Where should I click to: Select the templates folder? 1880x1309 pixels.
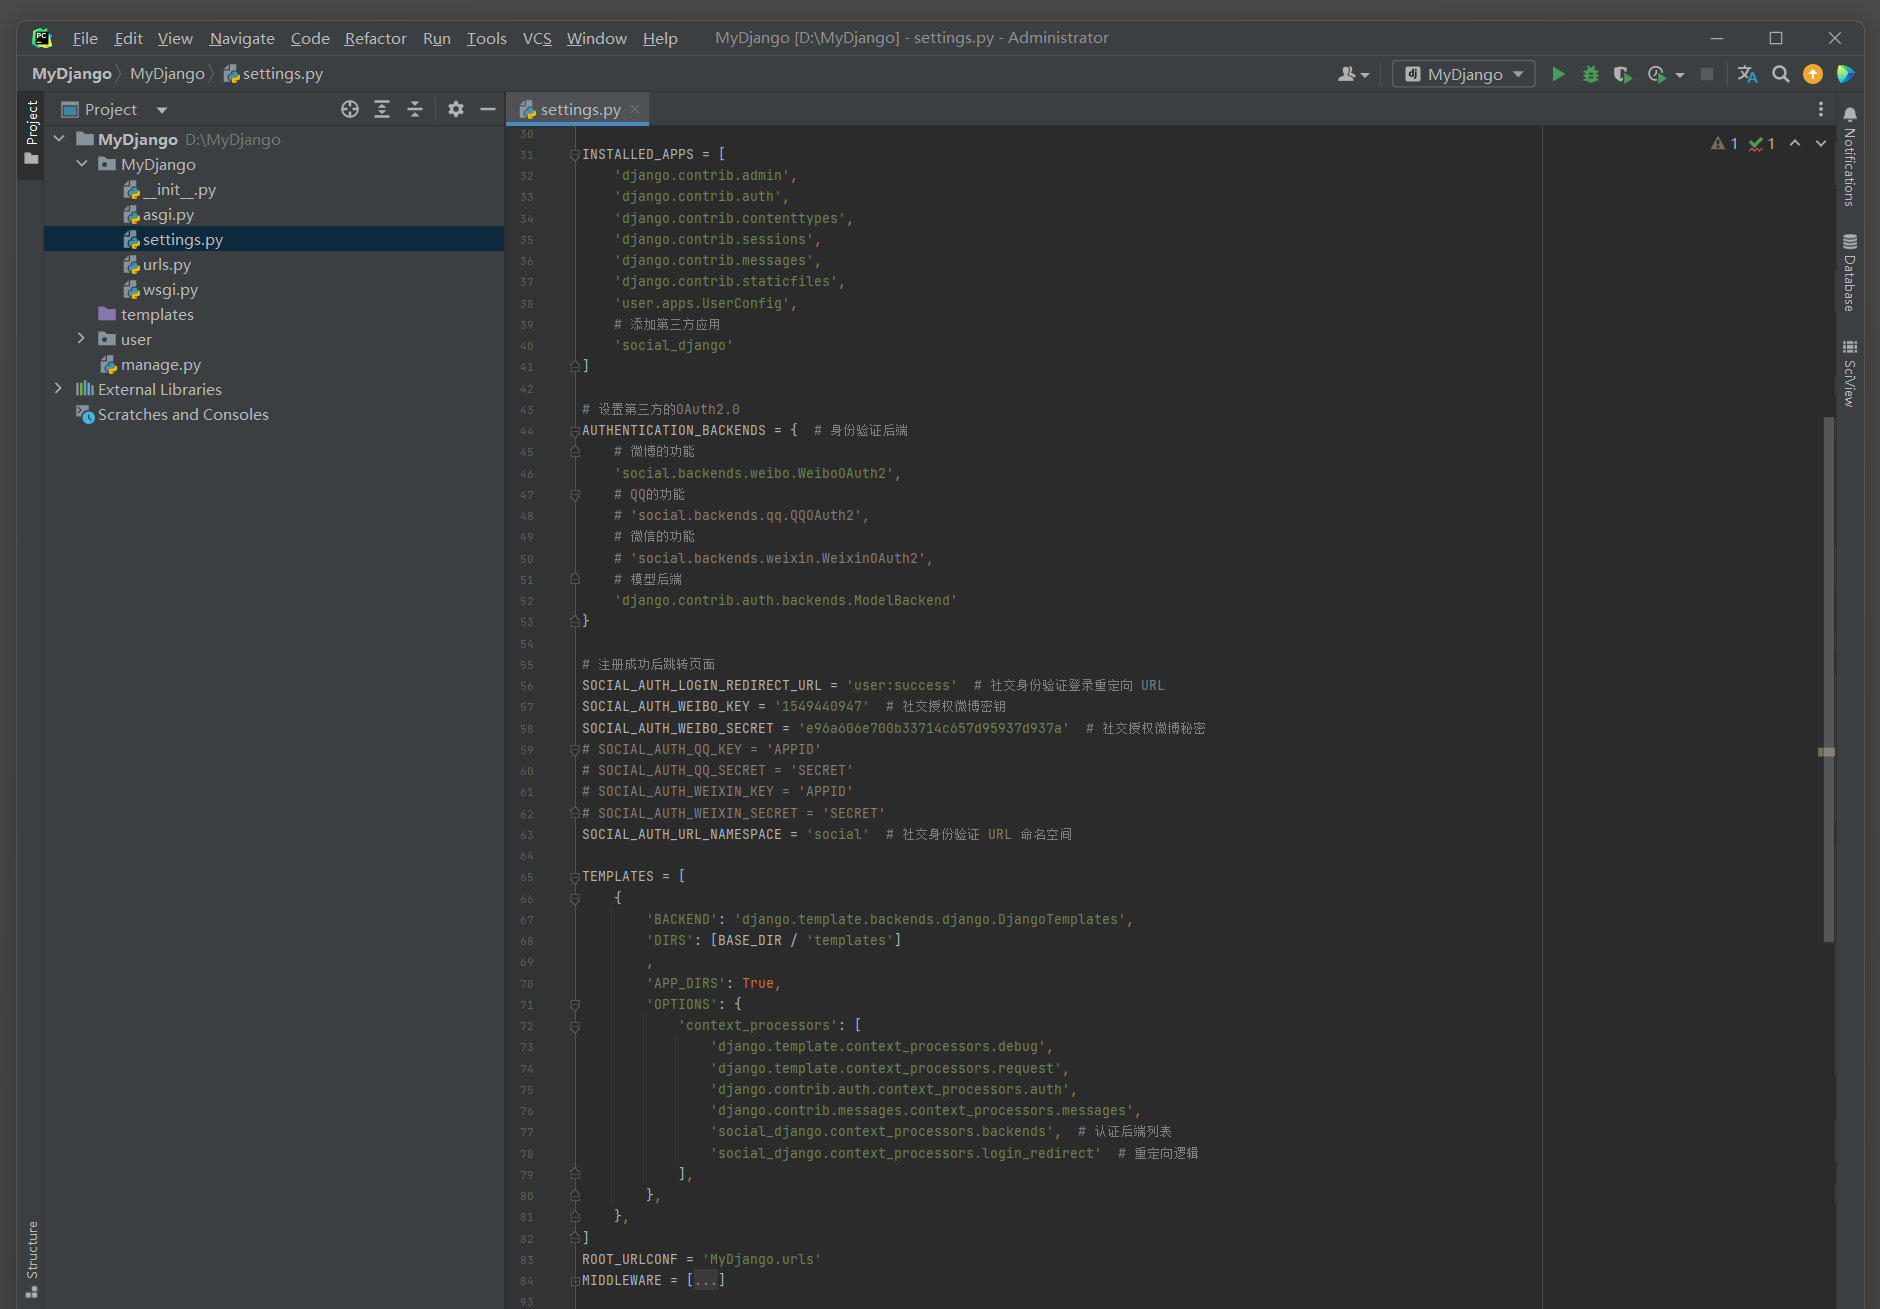[157, 314]
